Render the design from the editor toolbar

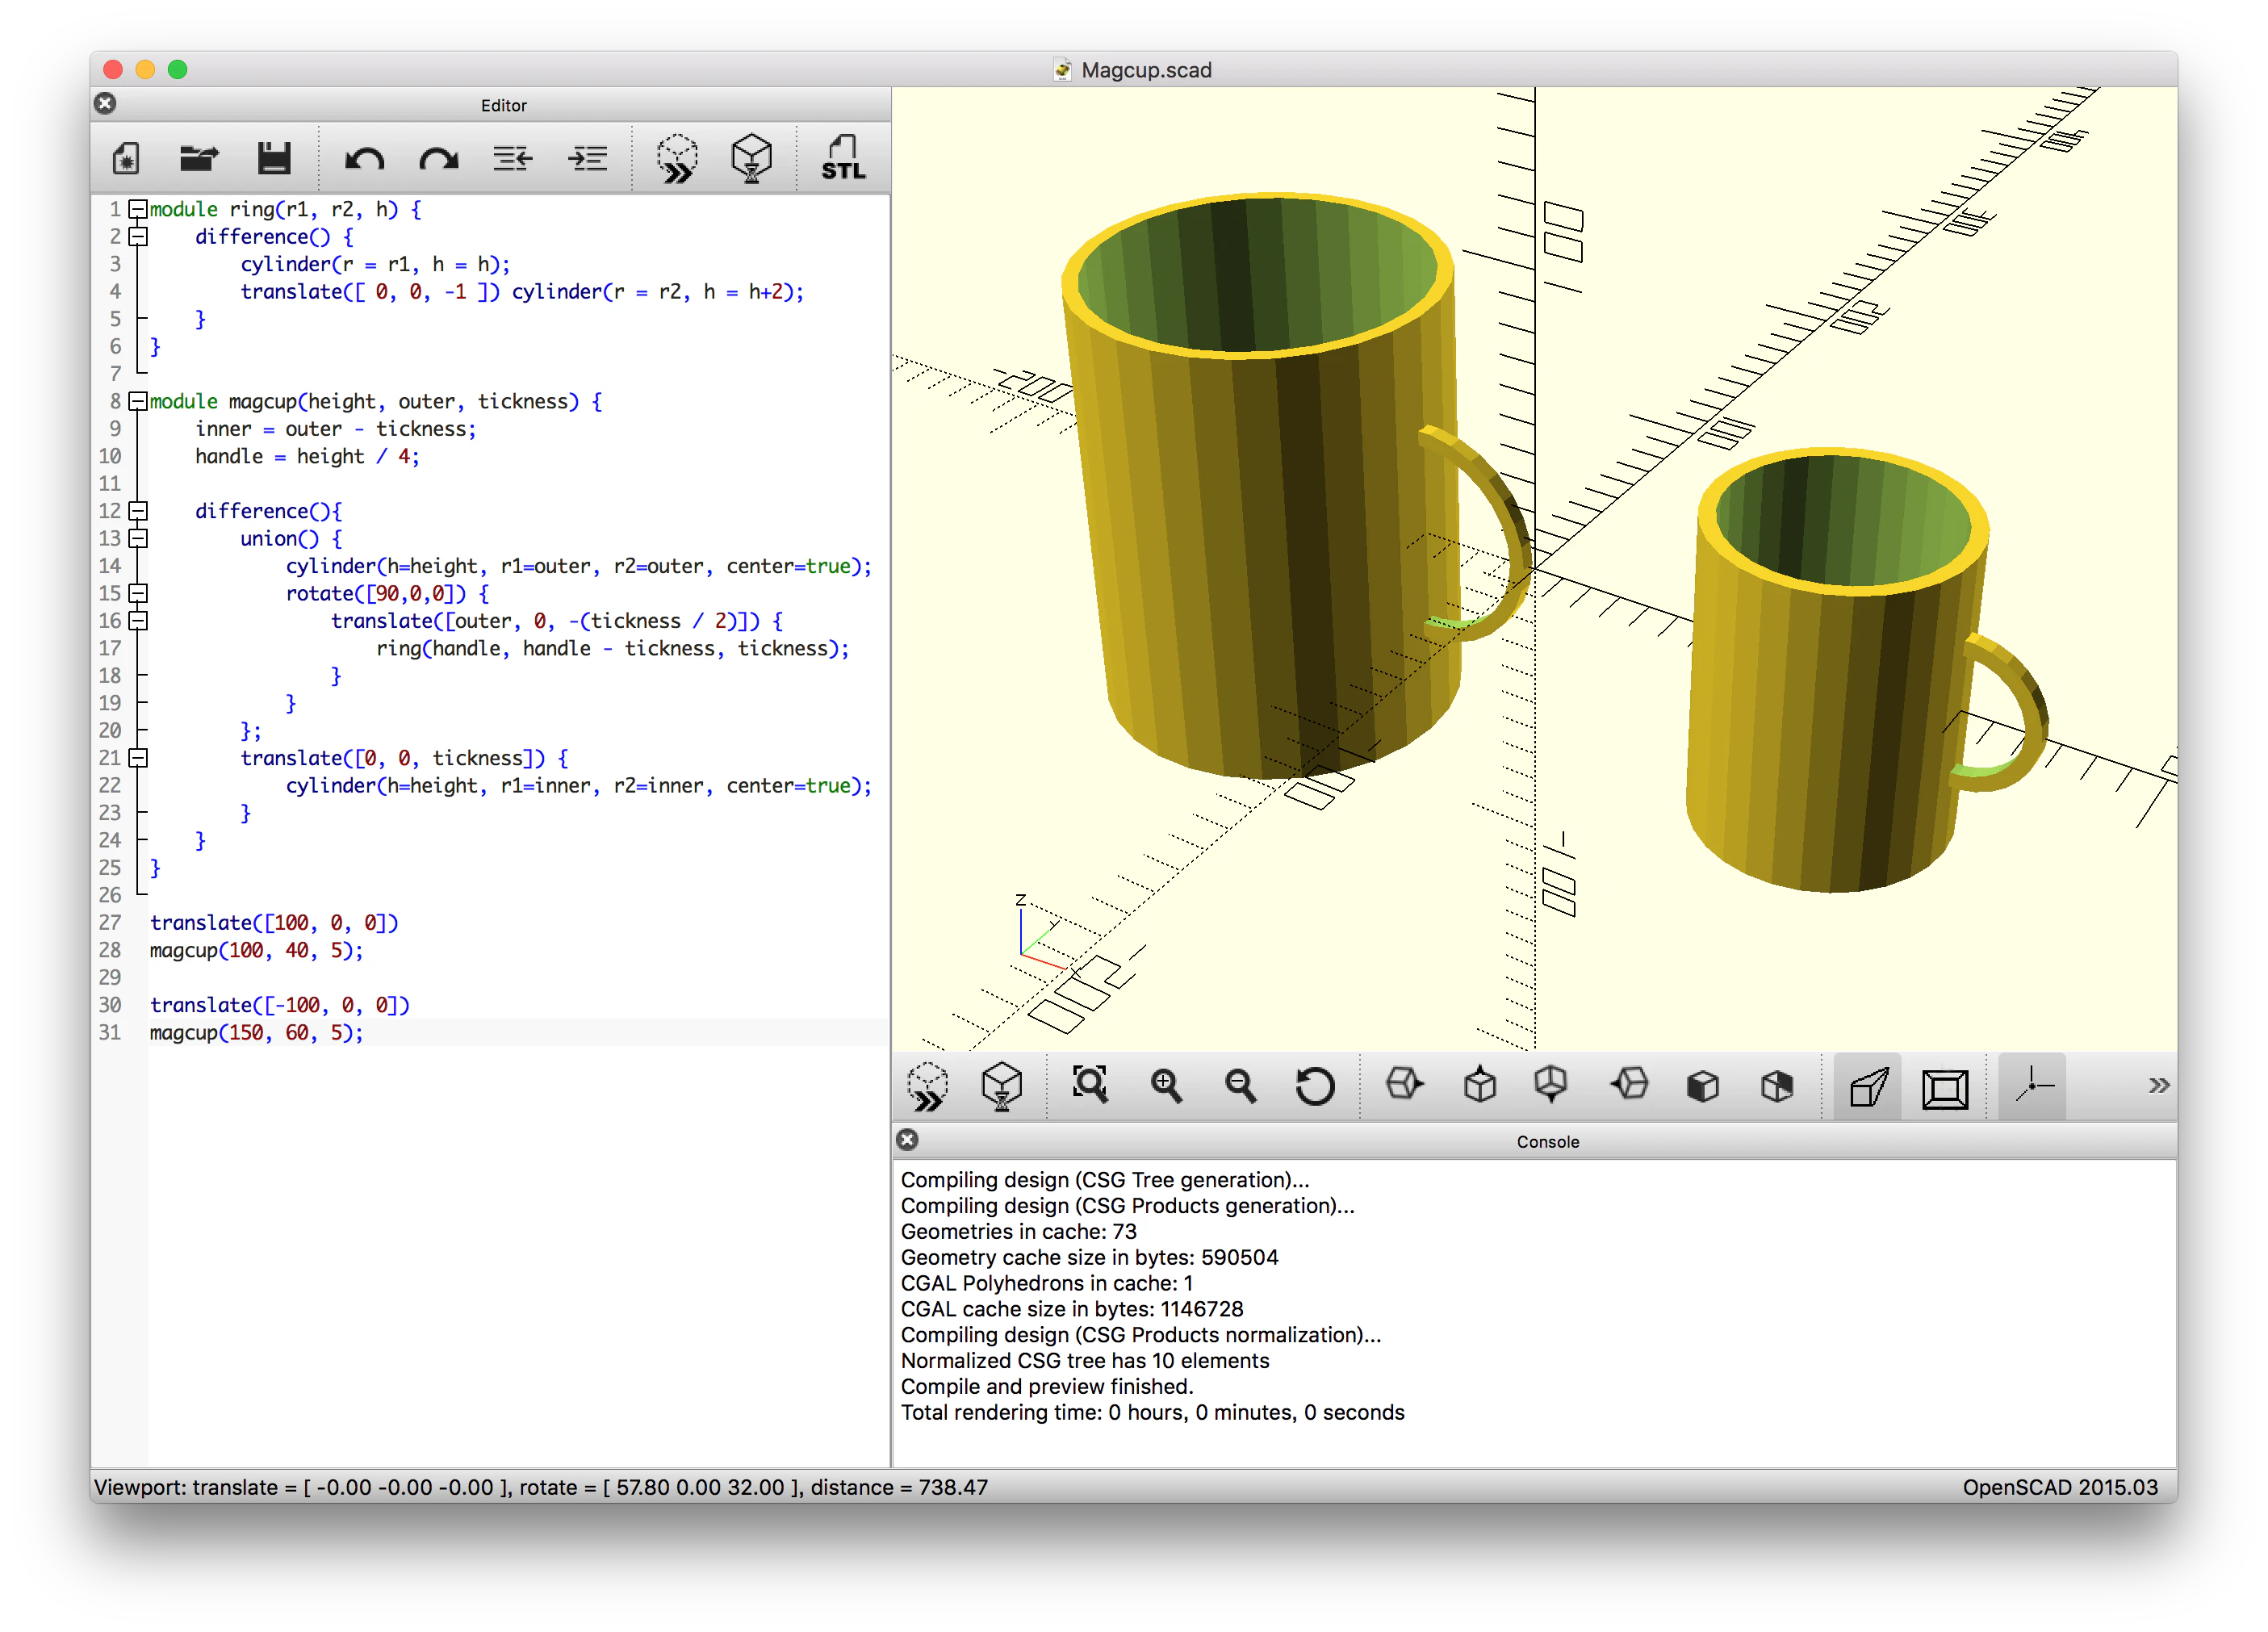(x=751, y=158)
